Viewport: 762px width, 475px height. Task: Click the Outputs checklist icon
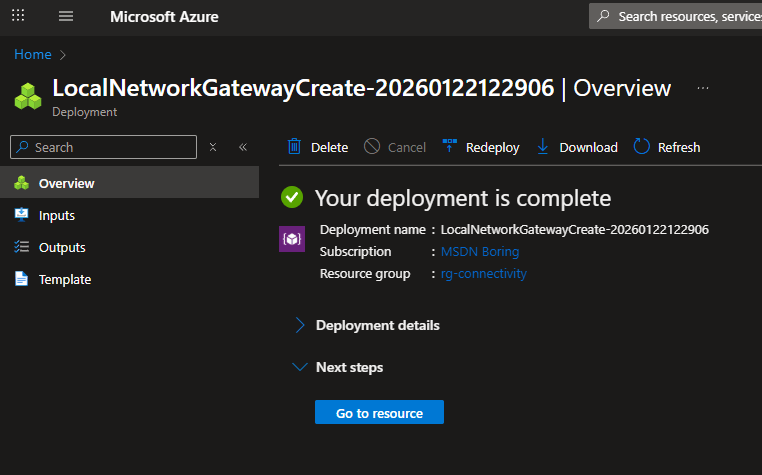(21, 246)
